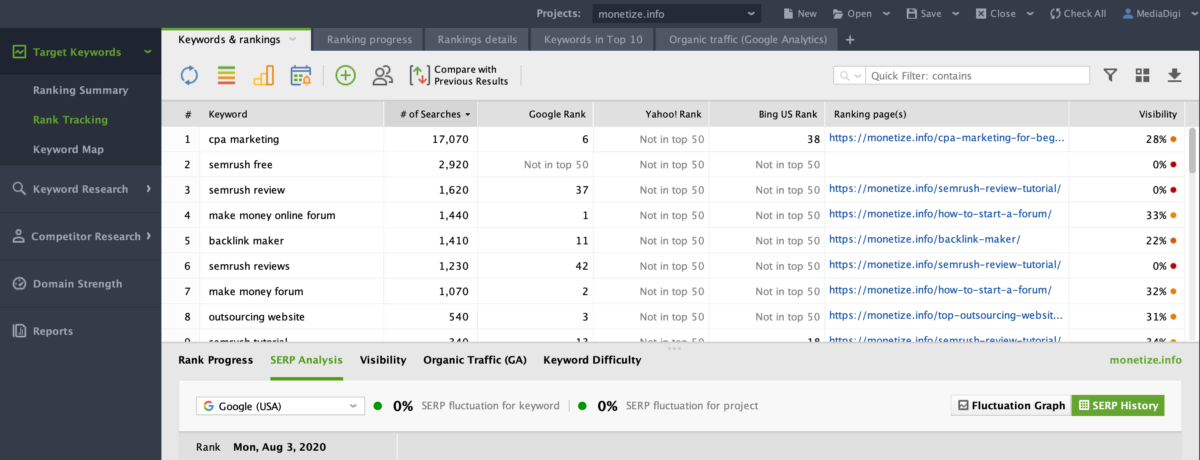Open the Google (USA) search engine dropdown
1200x460 pixels.
point(281,406)
